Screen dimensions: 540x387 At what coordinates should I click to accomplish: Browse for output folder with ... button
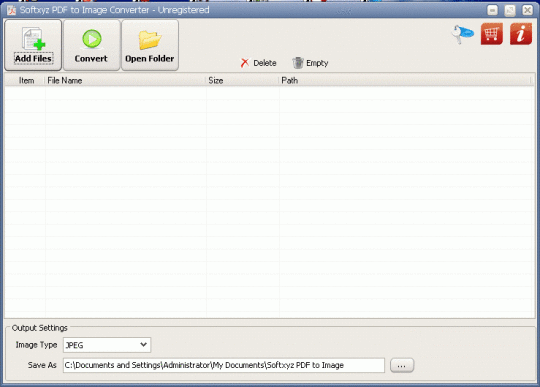tap(402, 366)
